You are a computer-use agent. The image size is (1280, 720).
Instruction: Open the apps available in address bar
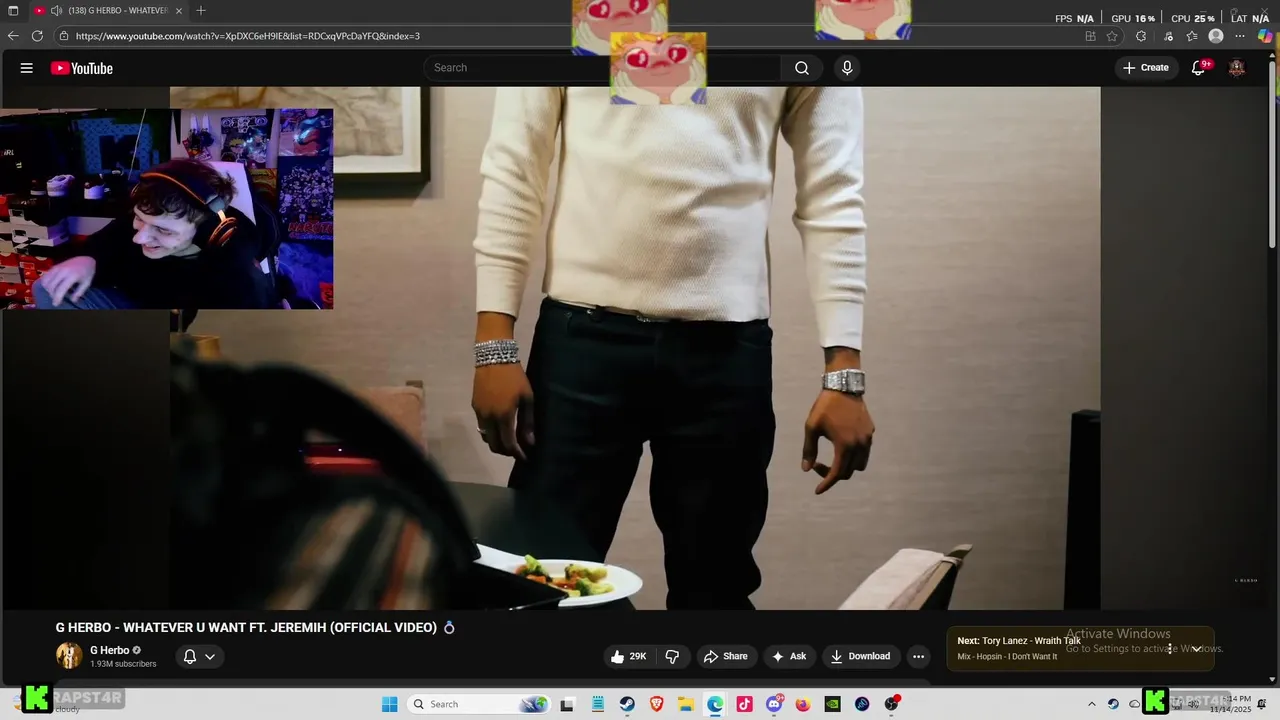1090,36
